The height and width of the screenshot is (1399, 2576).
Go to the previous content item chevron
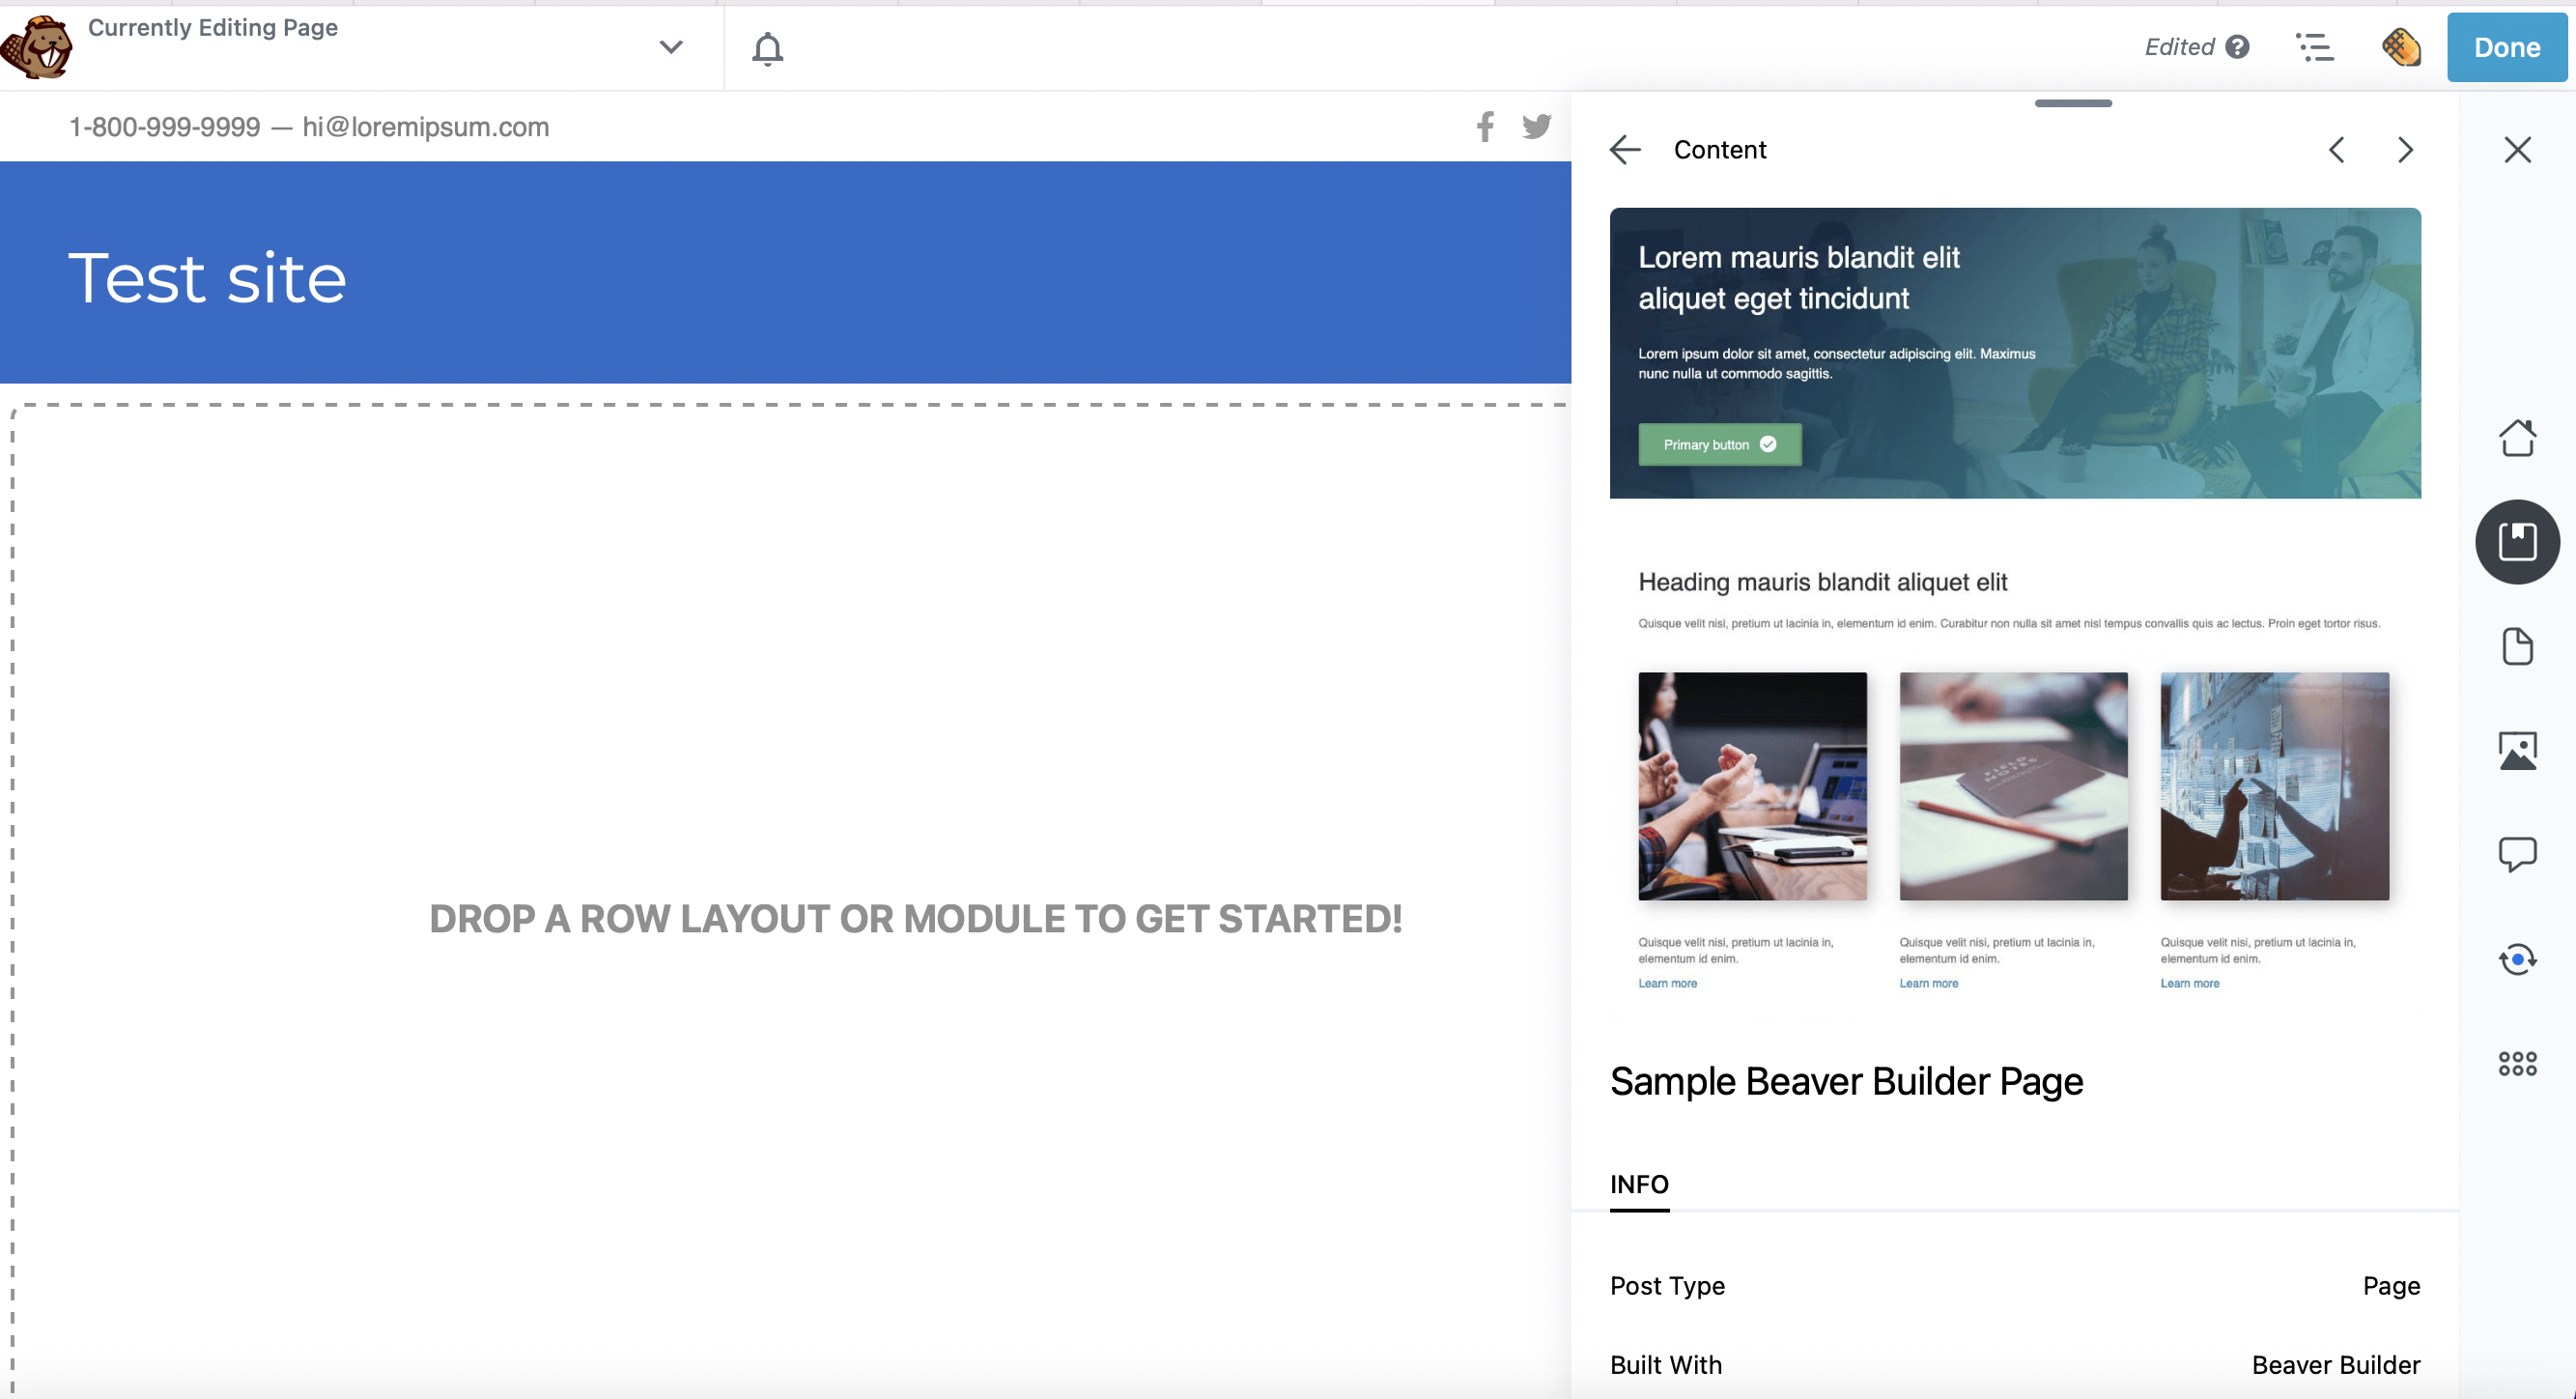2337,150
